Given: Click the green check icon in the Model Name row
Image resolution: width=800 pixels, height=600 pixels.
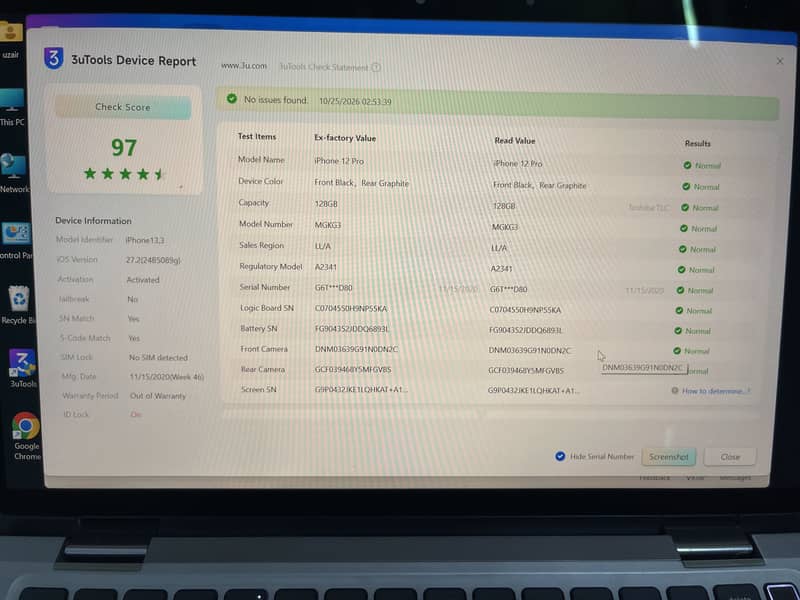Looking at the screenshot, I should click(687, 165).
